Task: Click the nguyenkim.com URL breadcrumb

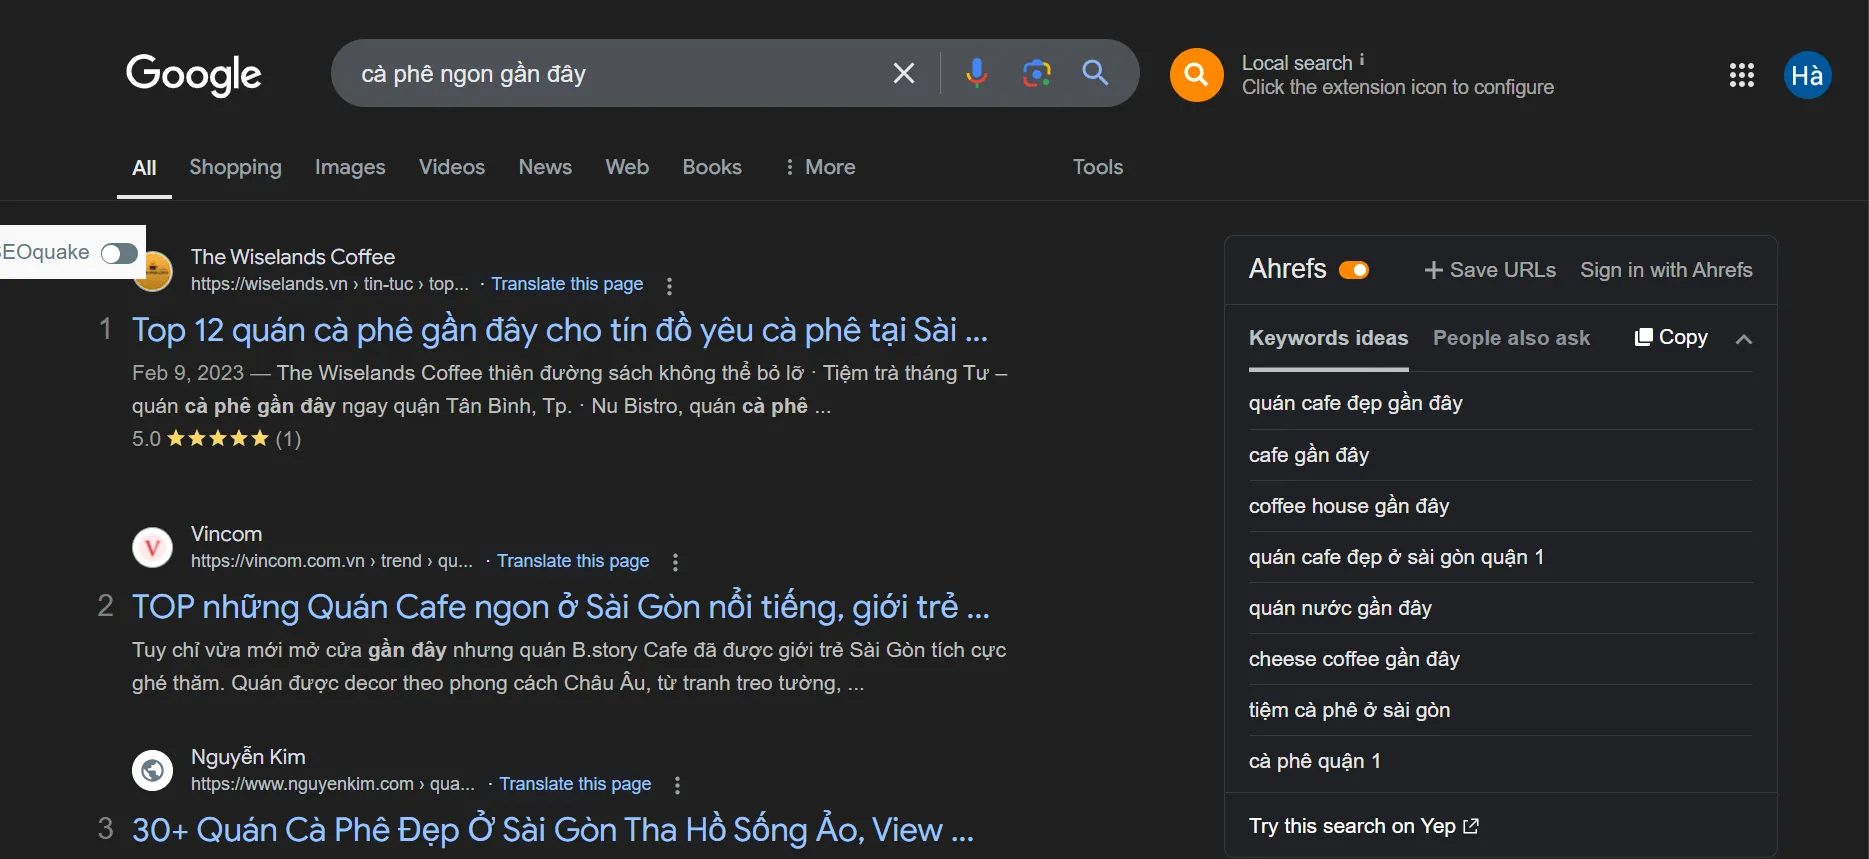Action: [333, 784]
